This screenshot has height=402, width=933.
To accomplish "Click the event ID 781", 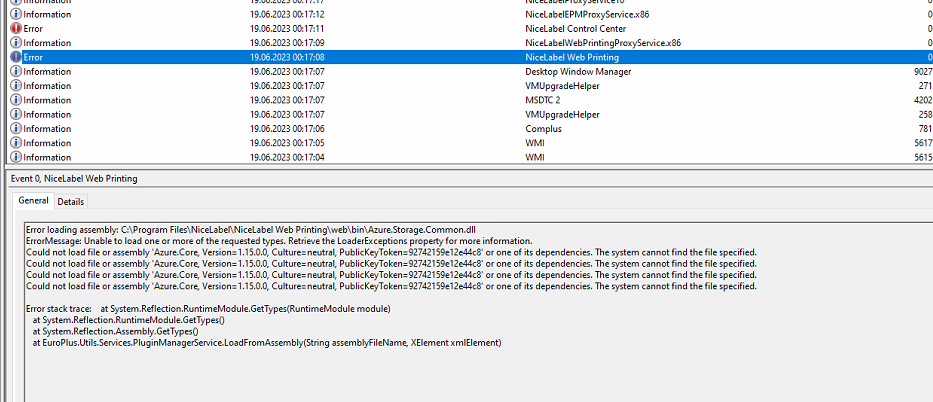I will click(925, 128).
